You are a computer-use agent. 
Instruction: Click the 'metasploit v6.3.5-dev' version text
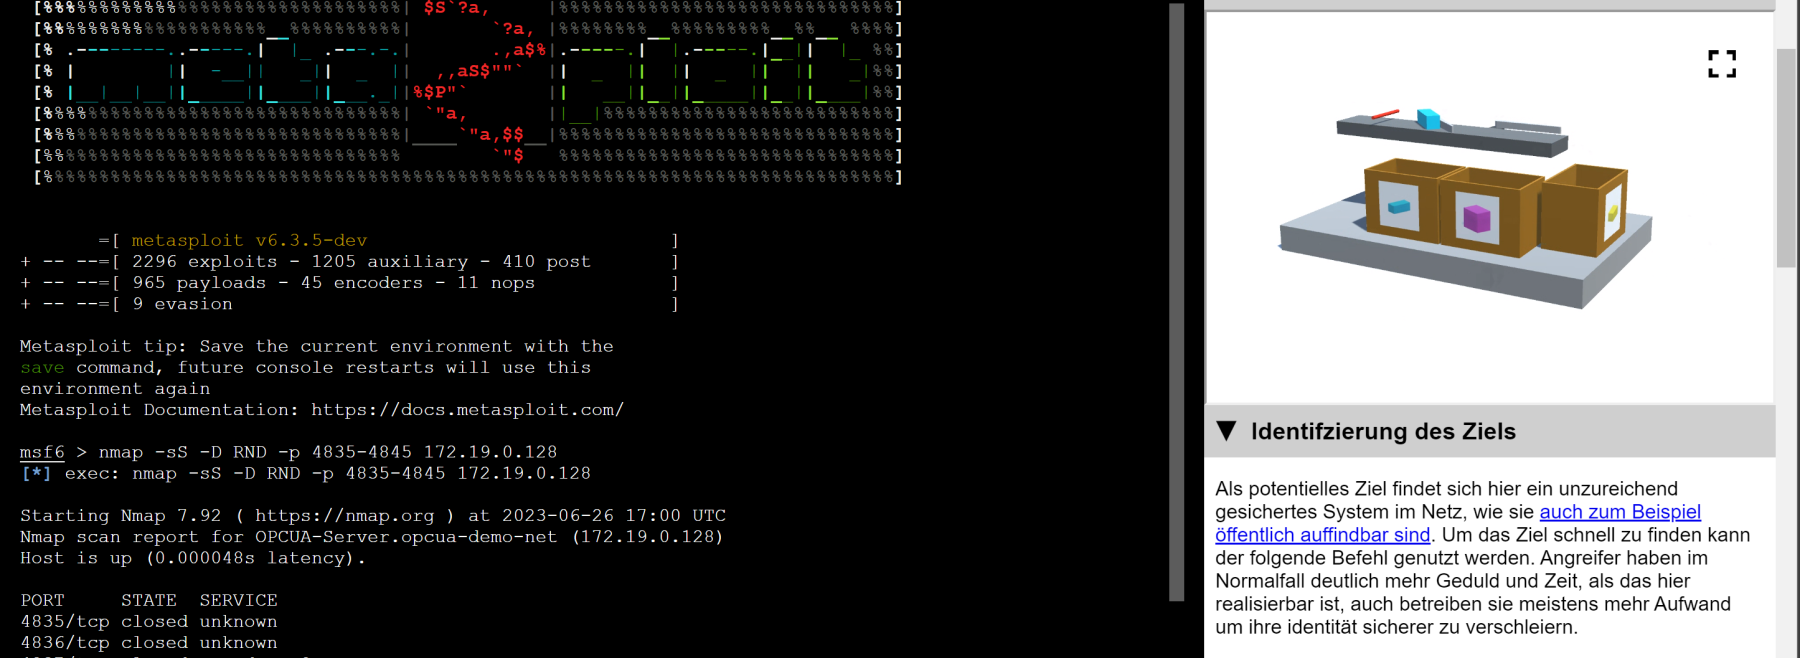tap(249, 240)
